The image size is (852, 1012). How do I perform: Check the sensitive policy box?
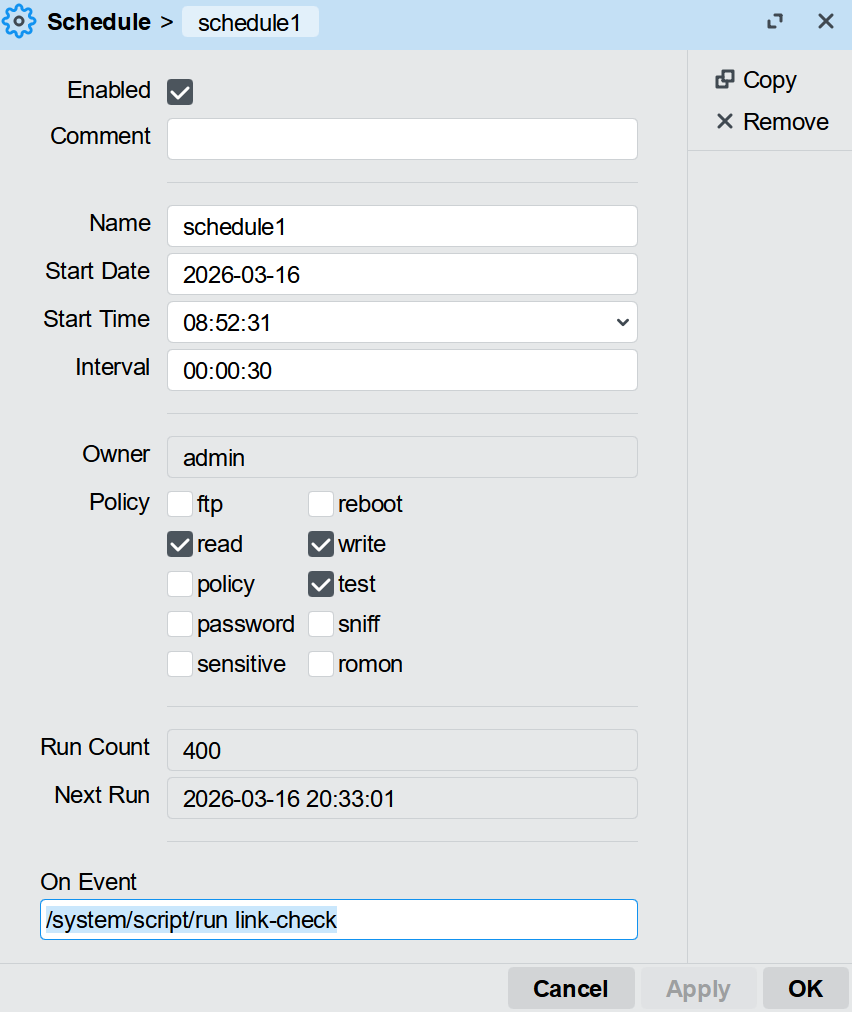(x=180, y=664)
